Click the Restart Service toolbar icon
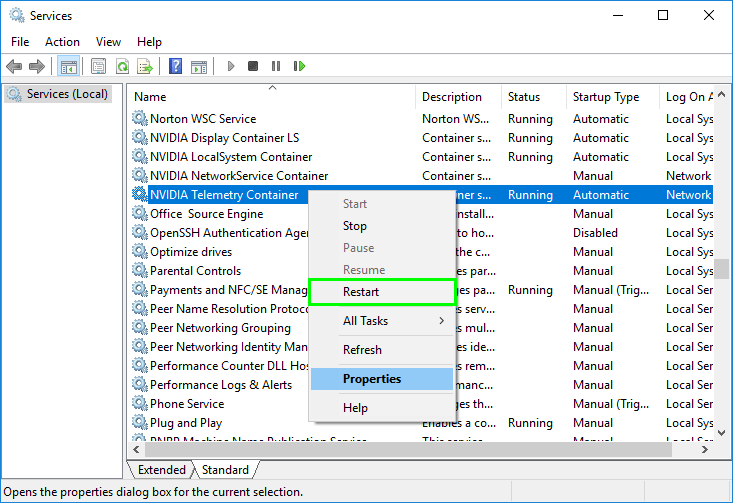Image resolution: width=733 pixels, height=503 pixels. 299,66
